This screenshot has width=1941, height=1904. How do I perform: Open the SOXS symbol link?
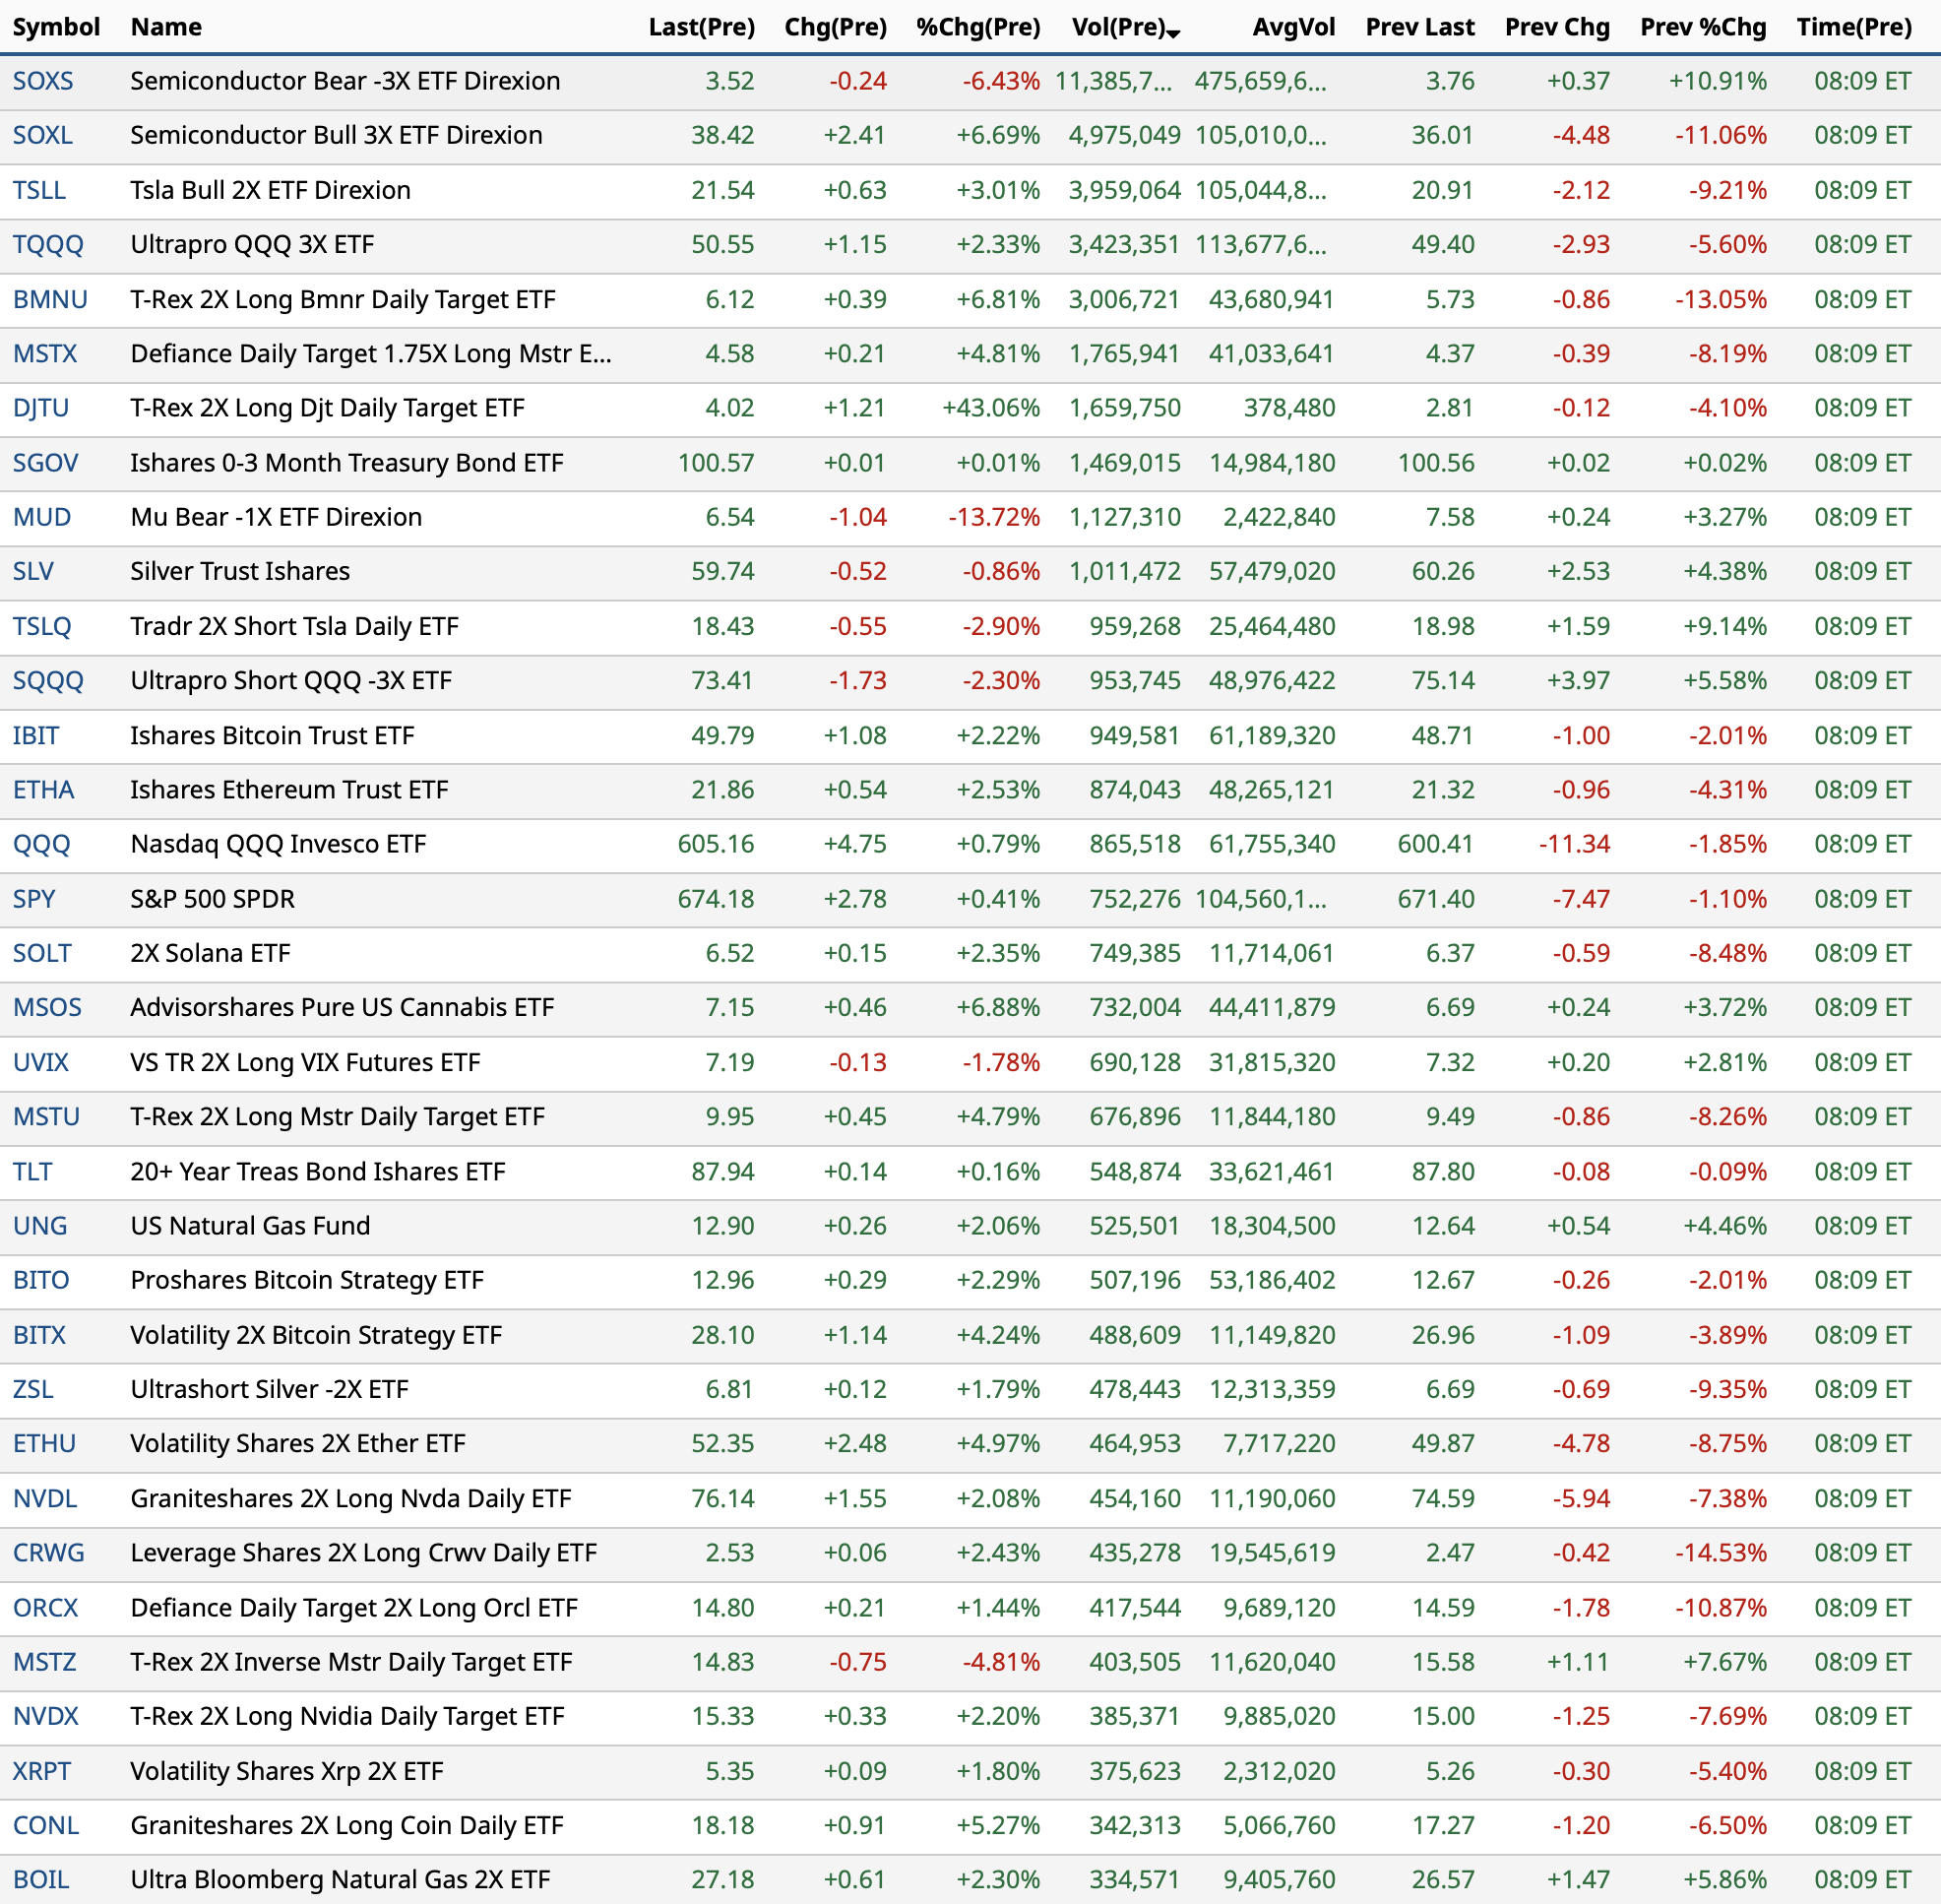coord(43,81)
